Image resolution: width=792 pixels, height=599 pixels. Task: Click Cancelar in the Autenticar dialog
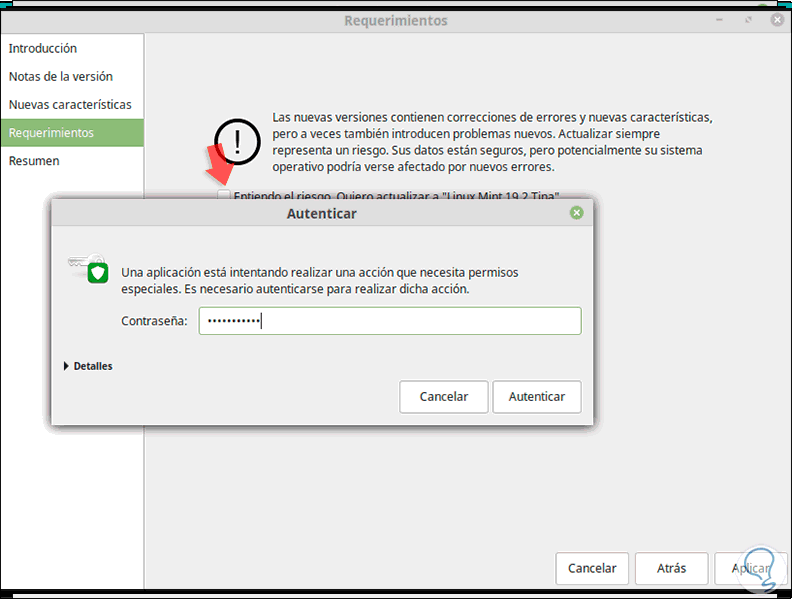[x=443, y=396]
